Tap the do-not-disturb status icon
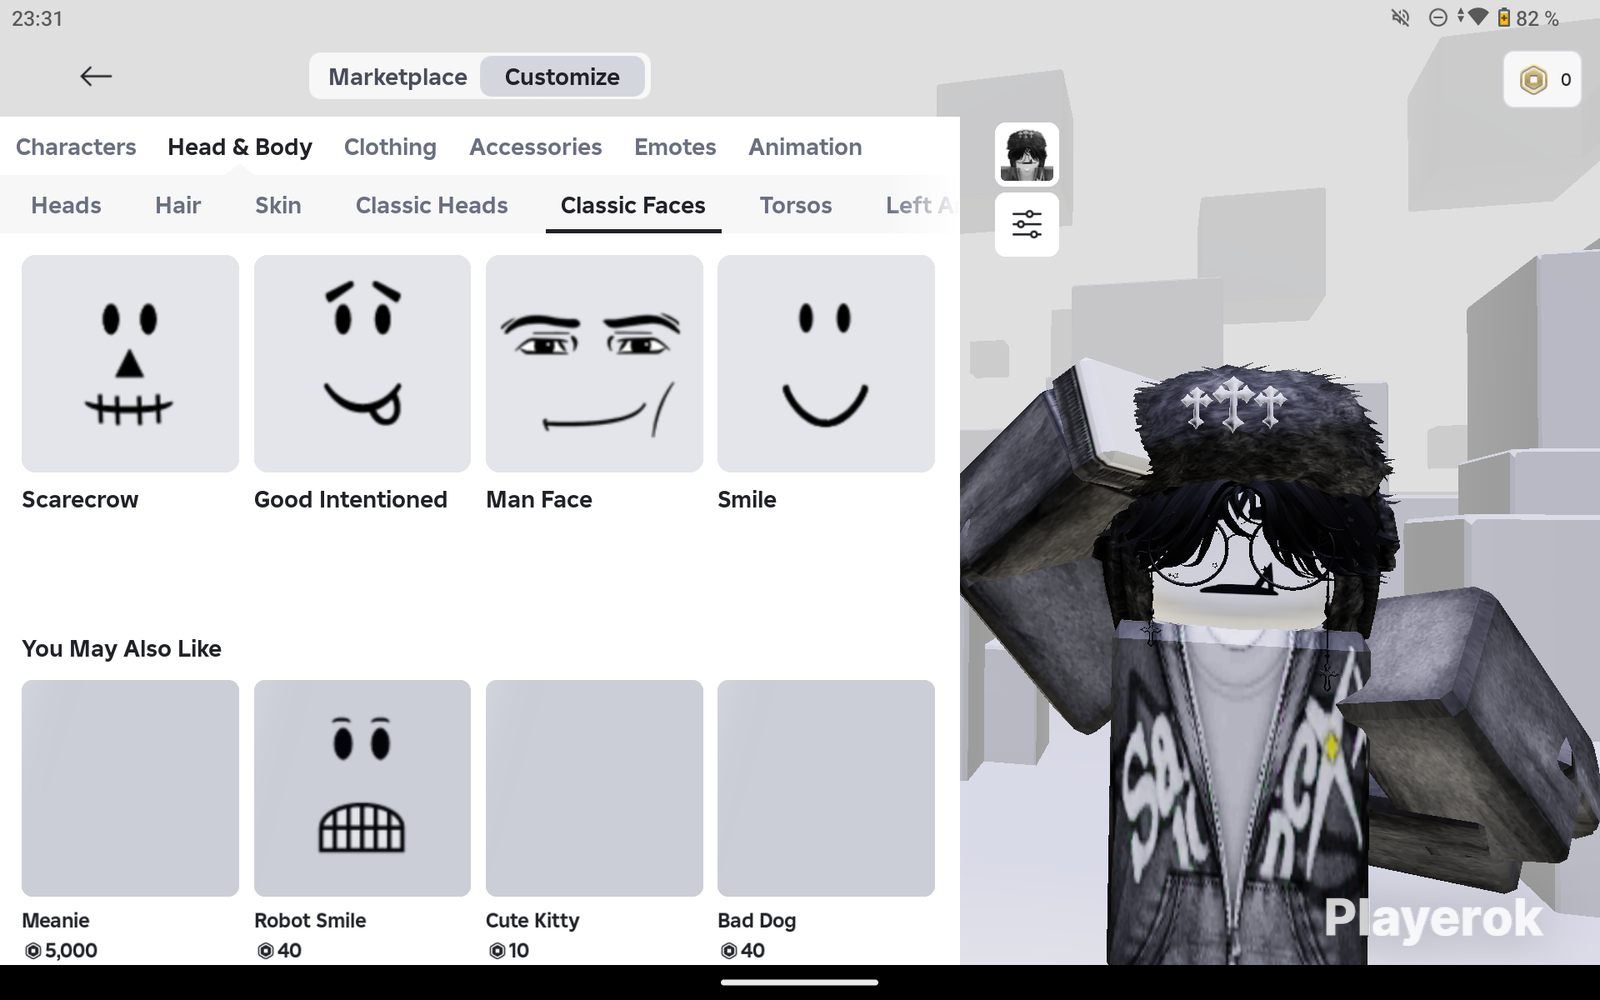The height and width of the screenshot is (1000, 1600). coord(1438,18)
